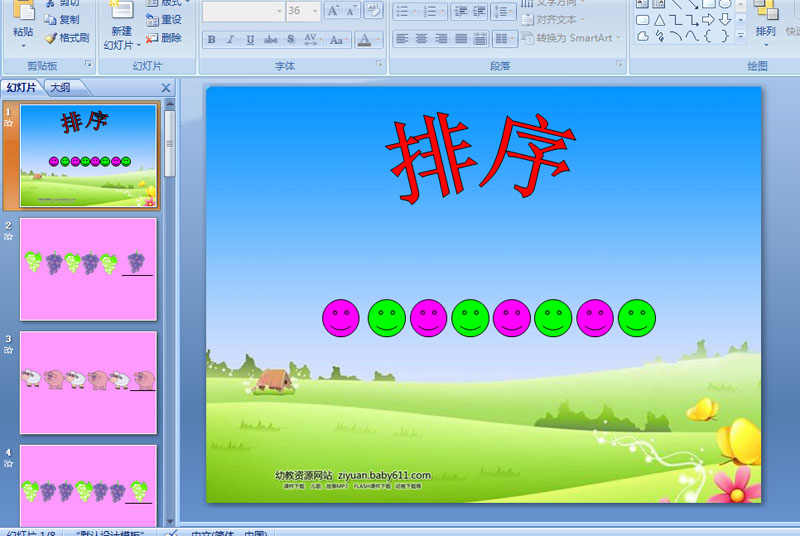Switch to the 大纲 (Outline) tab
The image size is (800, 536).
[x=61, y=88]
